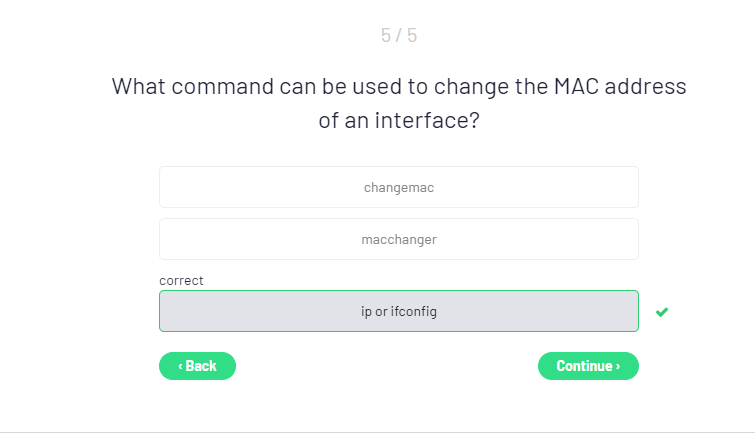Click the 'macchanger' text label
The width and height of the screenshot is (755, 448).
tap(398, 239)
